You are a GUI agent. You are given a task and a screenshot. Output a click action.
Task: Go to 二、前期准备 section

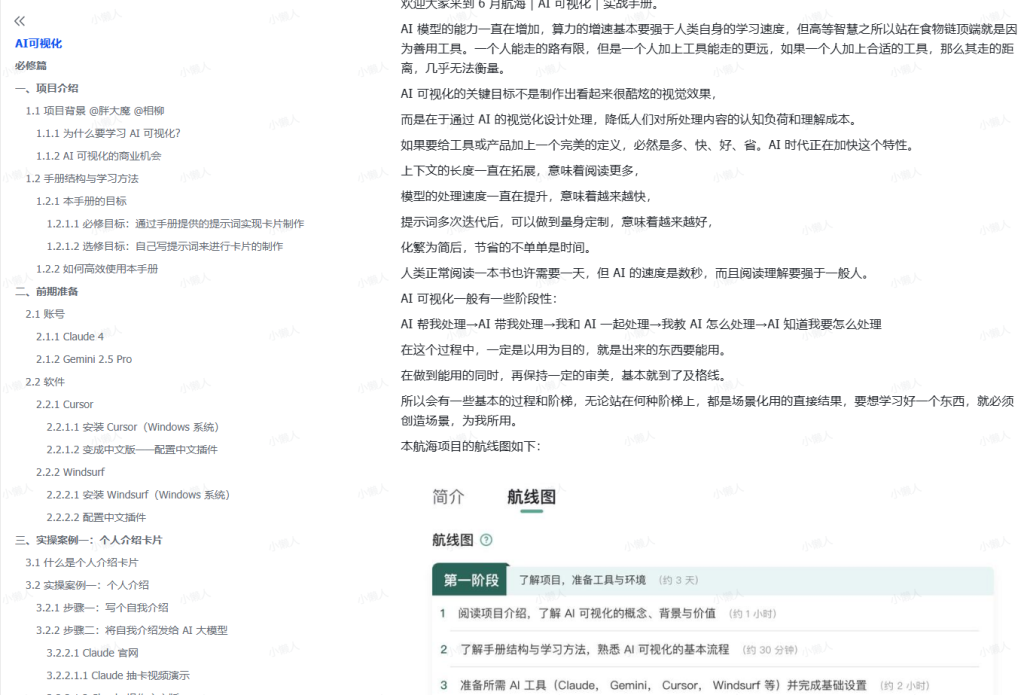pos(46,291)
